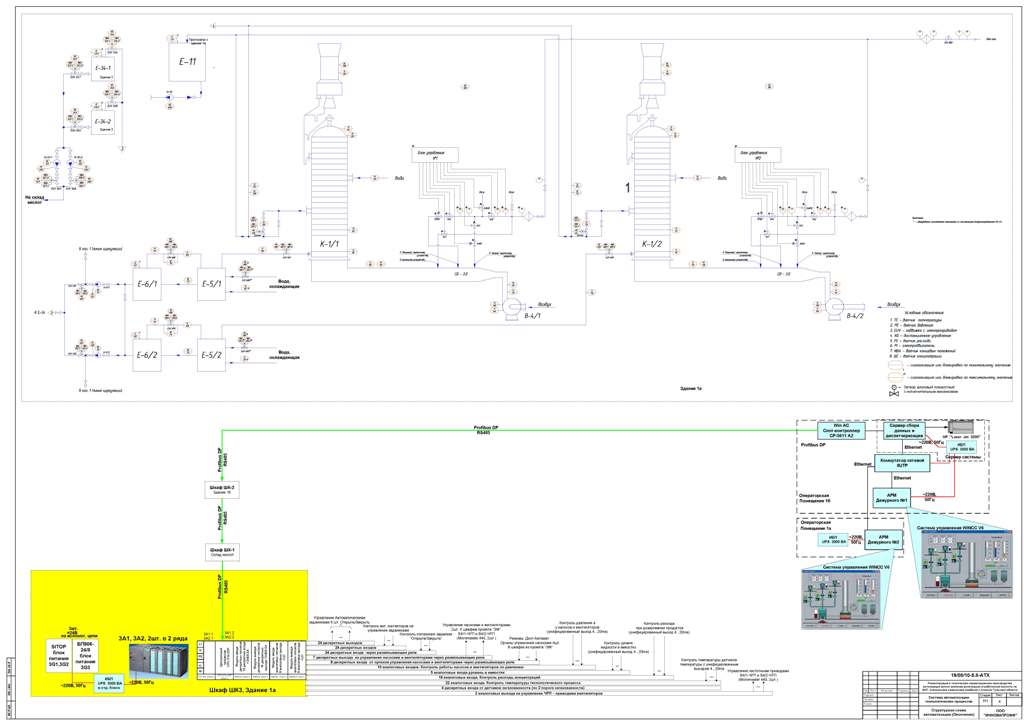The image size is (1024, 724).
Task: Toggle the UPS 3000 ВА block near АРМ №2
Action: coord(832,539)
